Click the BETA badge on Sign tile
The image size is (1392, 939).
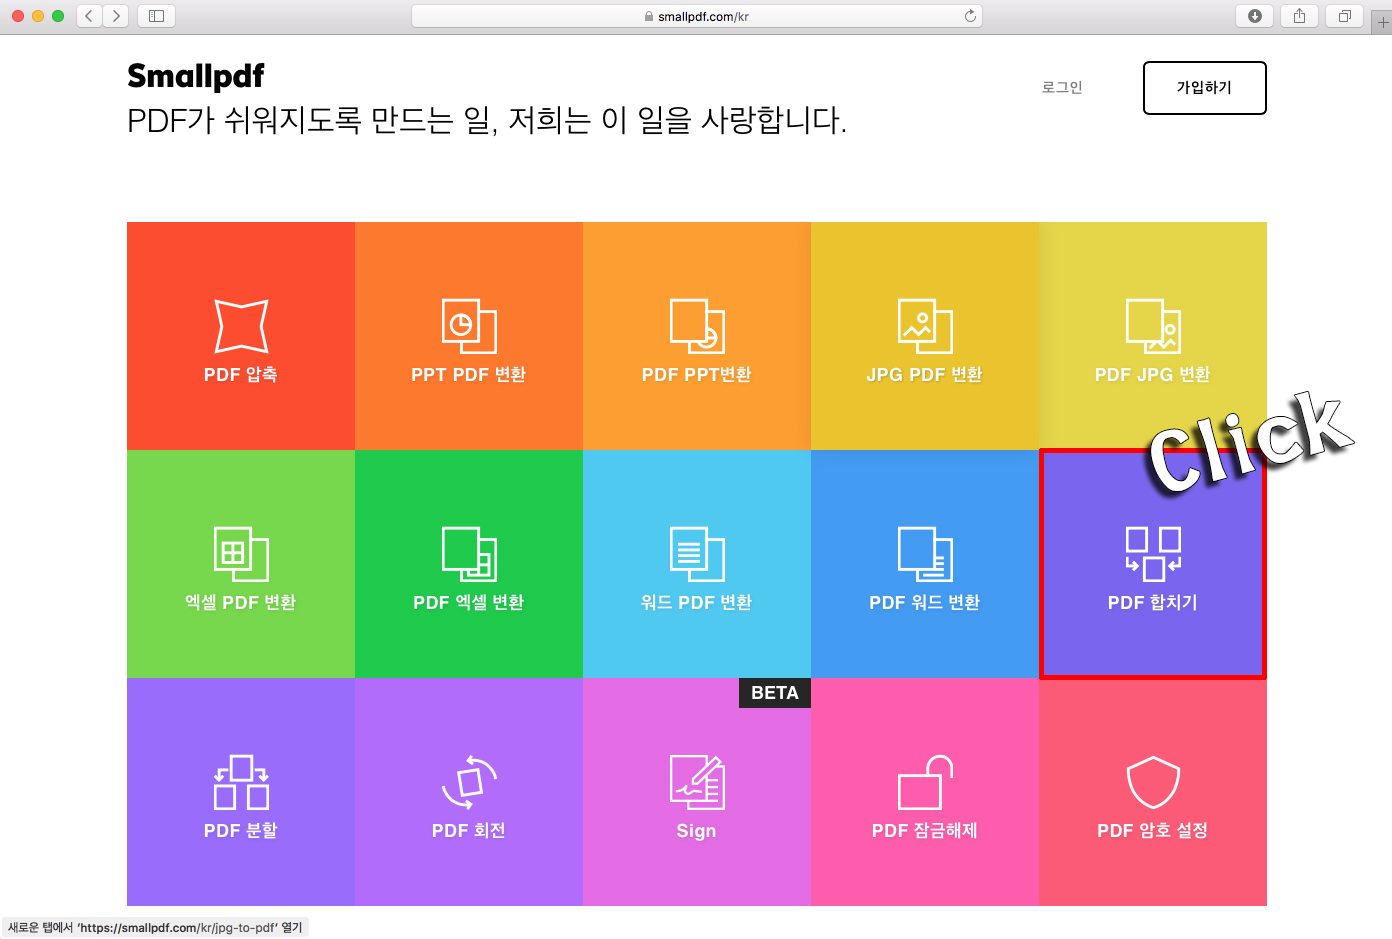(775, 693)
